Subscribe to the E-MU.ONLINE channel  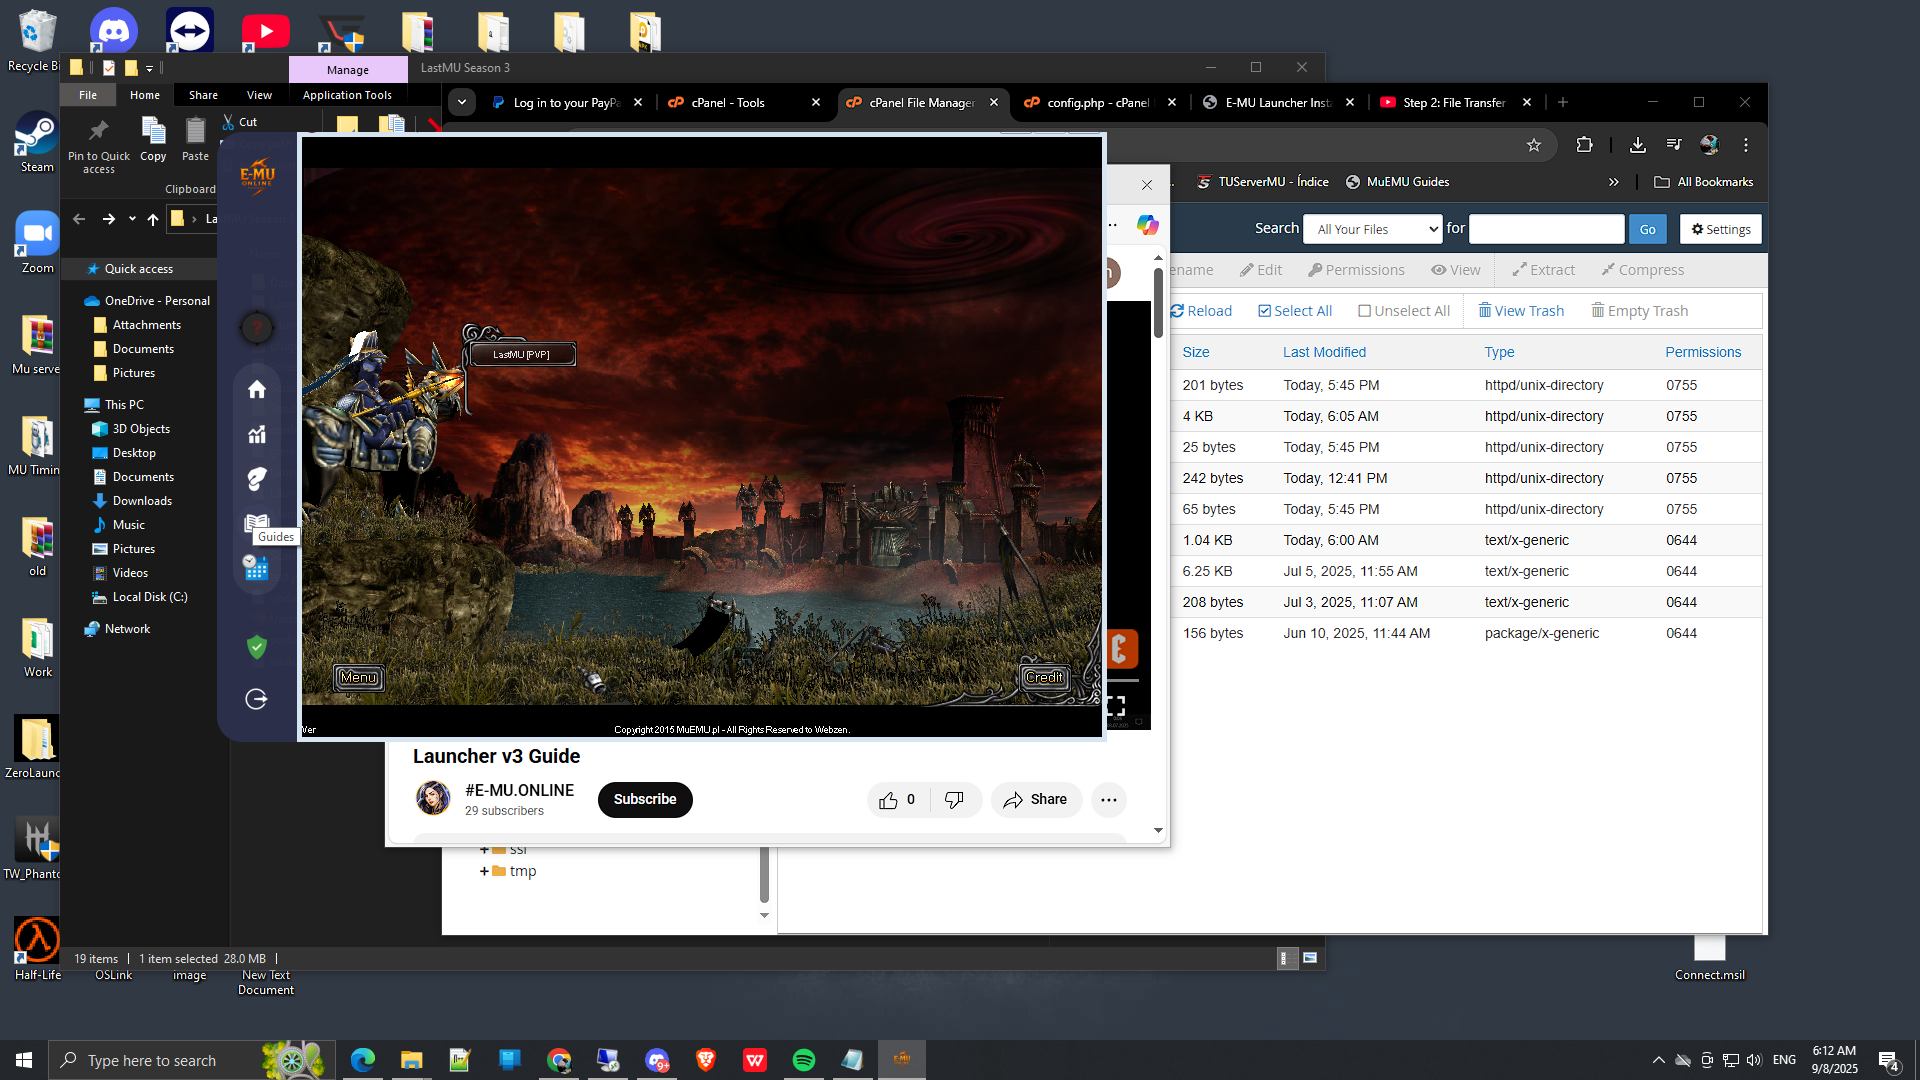[645, 800]
